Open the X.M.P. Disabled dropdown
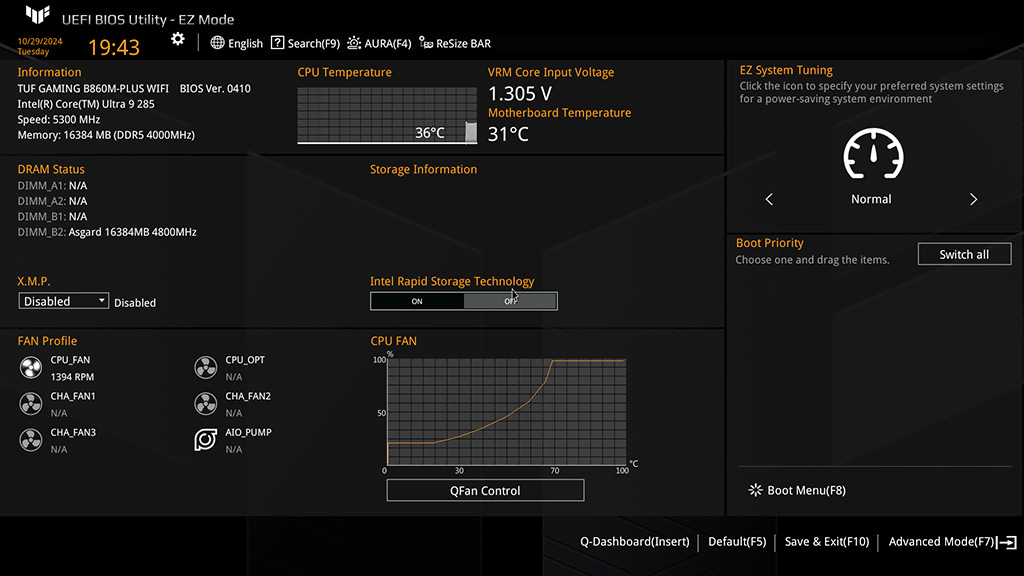Image resolution: width=1024 pixels, height=576 pixels. (64, 301)
